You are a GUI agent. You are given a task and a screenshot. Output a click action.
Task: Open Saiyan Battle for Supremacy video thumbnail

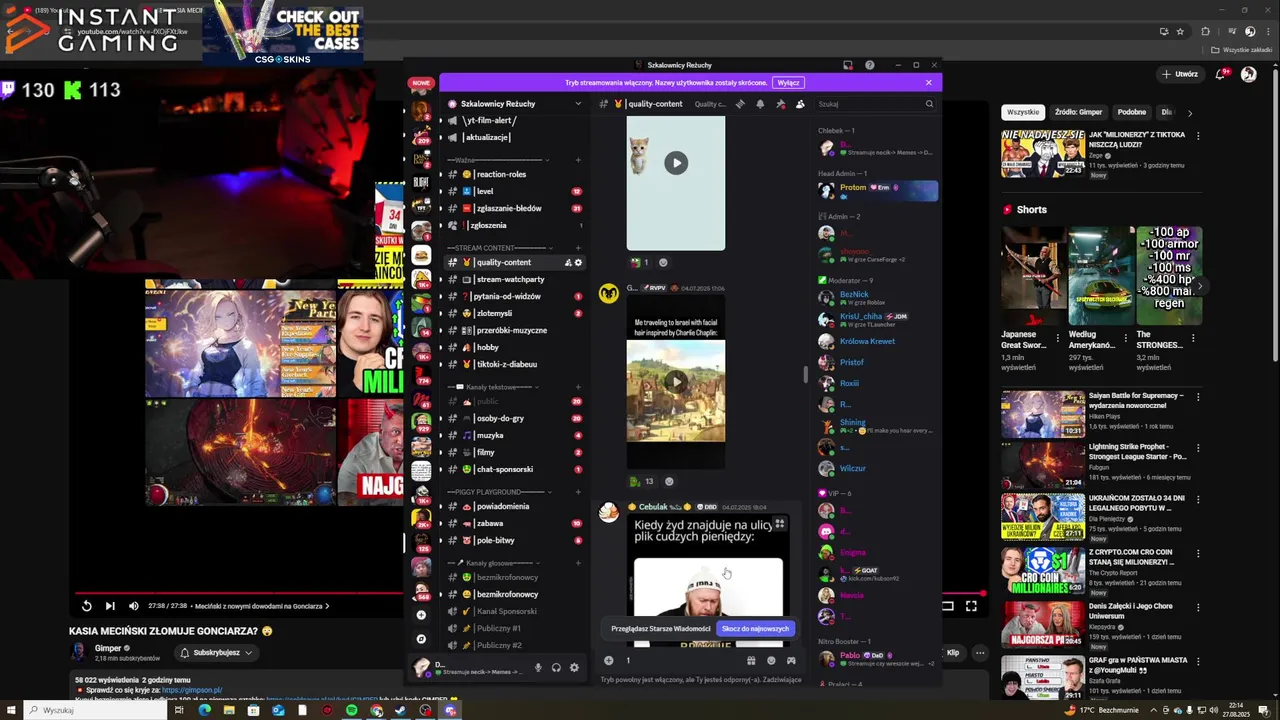coord(1043,414)
